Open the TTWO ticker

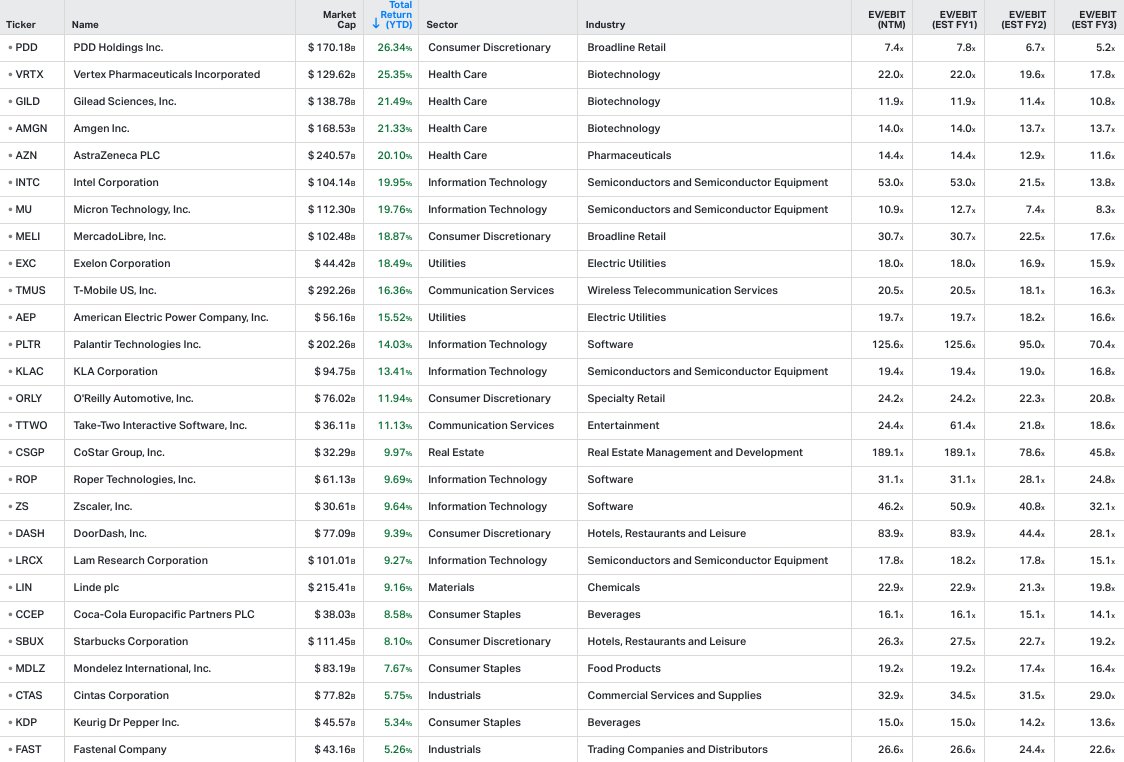point(32,426)
